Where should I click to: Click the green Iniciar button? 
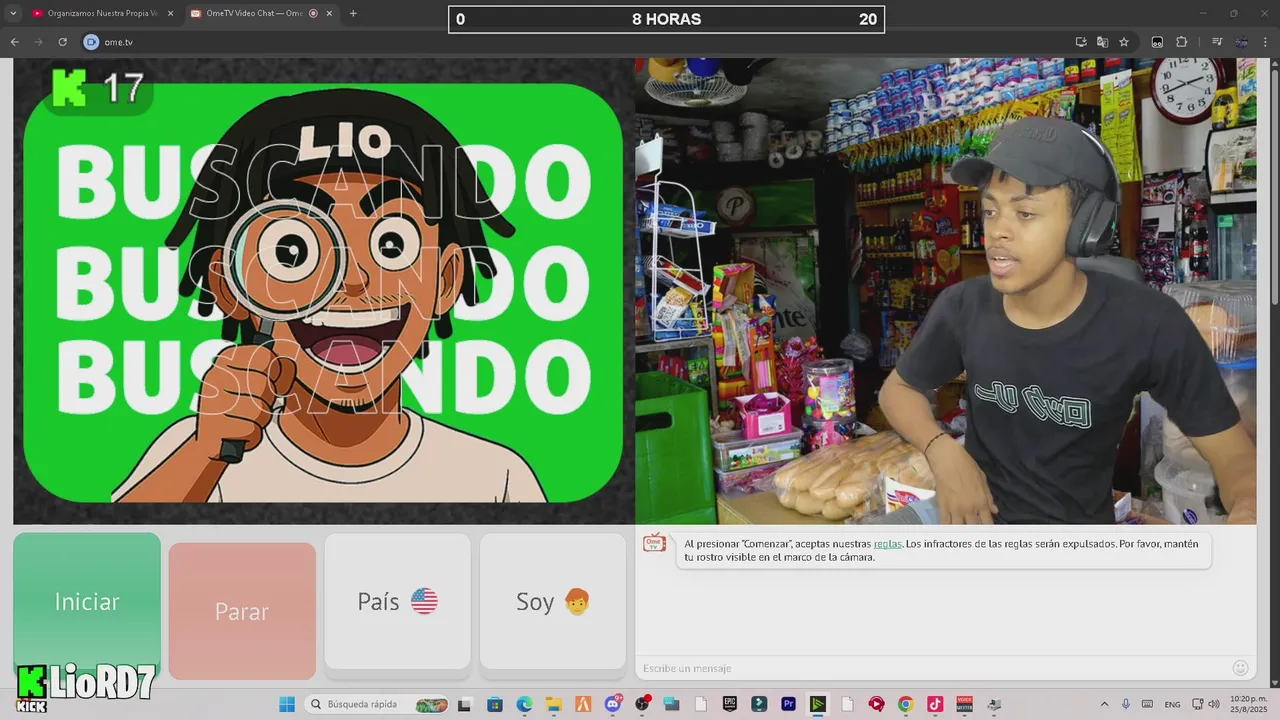[87, 601]
